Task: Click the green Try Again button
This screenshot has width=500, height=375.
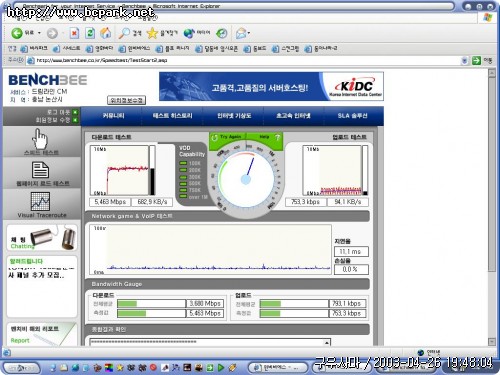Action: pyautogui.click(x=227, y=137)
